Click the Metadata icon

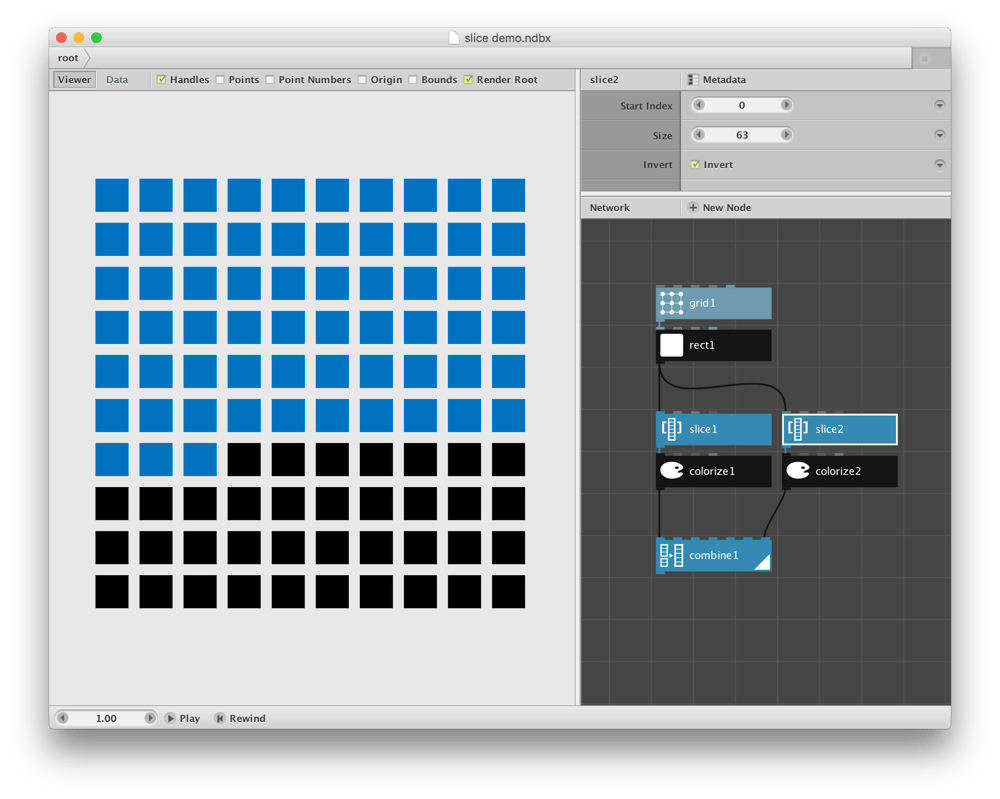click(x=693, y=80)
